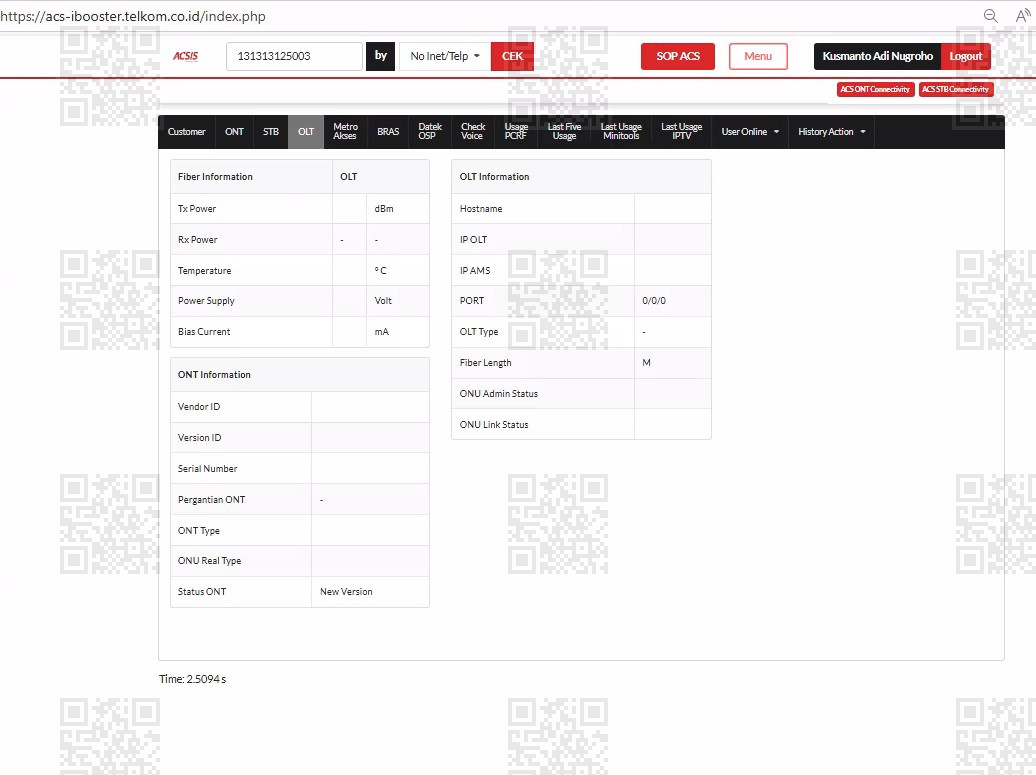Click the Vendor ID row label
This screenshot has height=775, width=1036.
coord(199,406)
